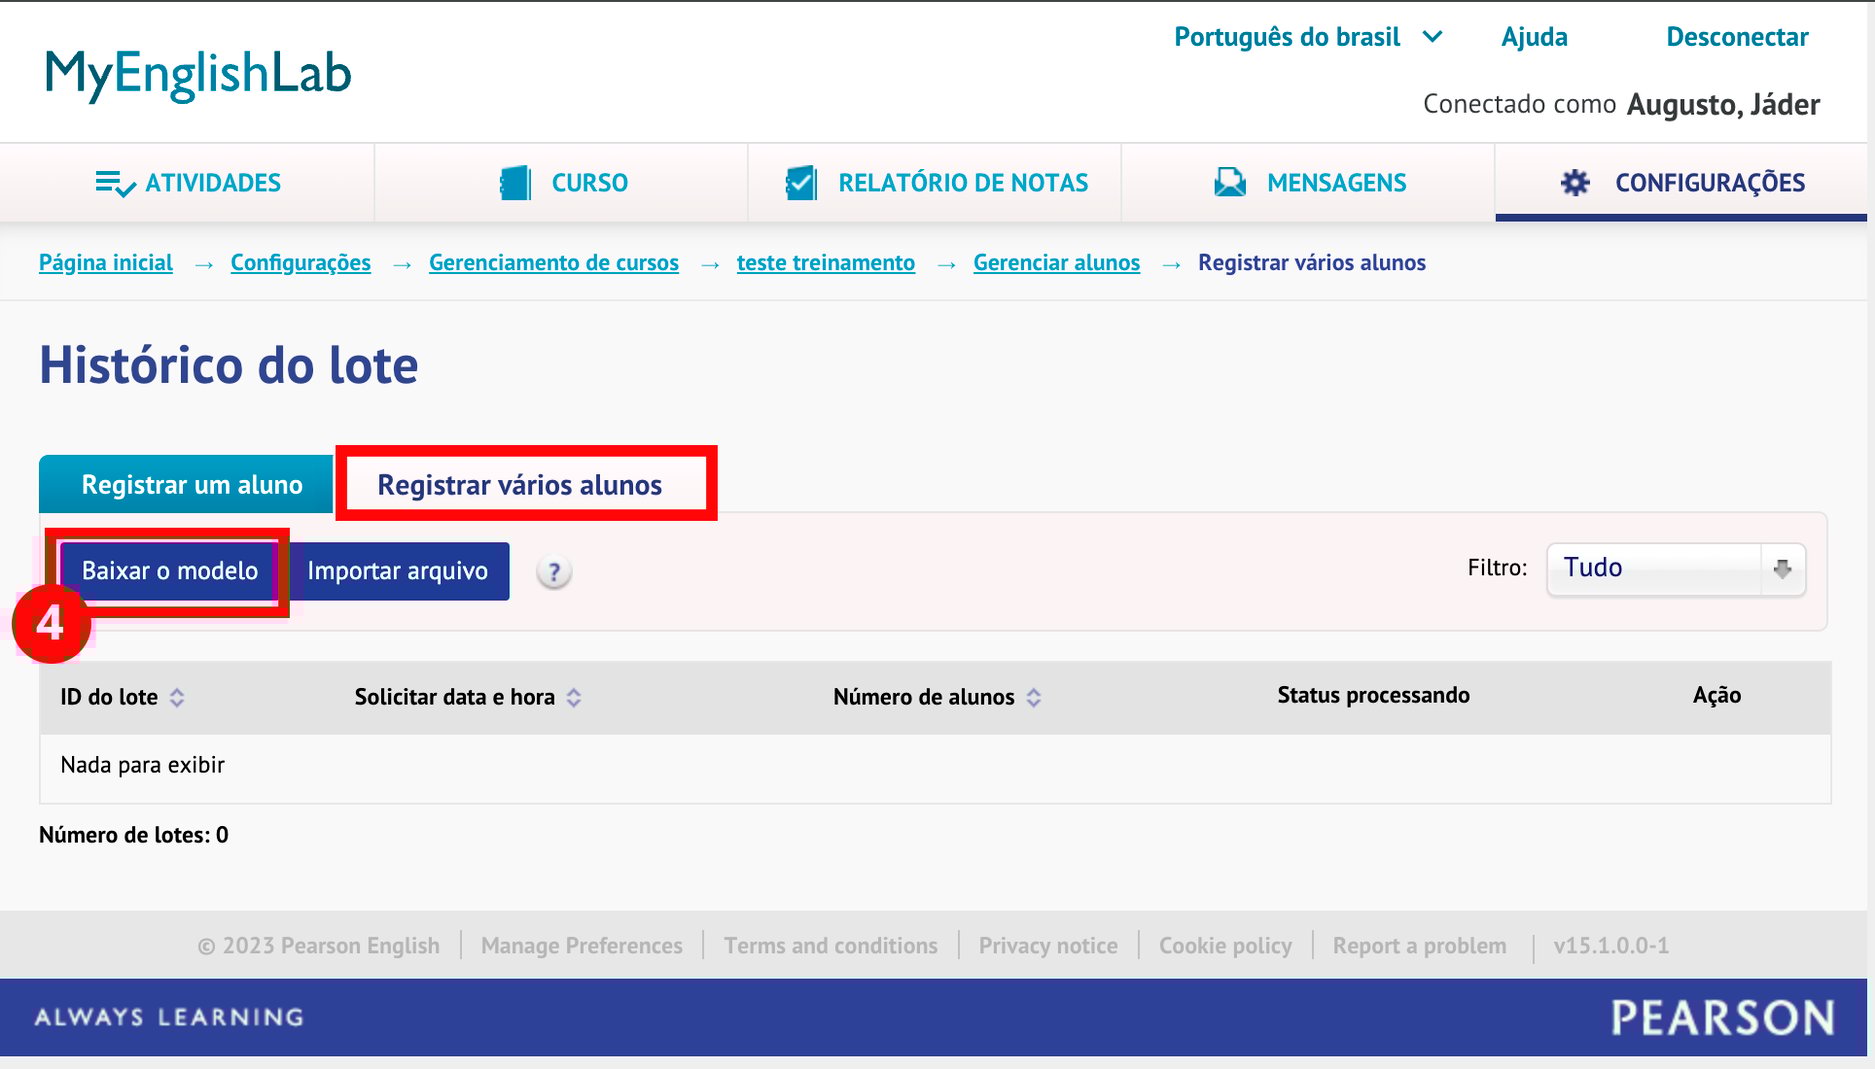Open the question mark help icon
Screen dimensions: 1875x1069
[x=554, y=572]
